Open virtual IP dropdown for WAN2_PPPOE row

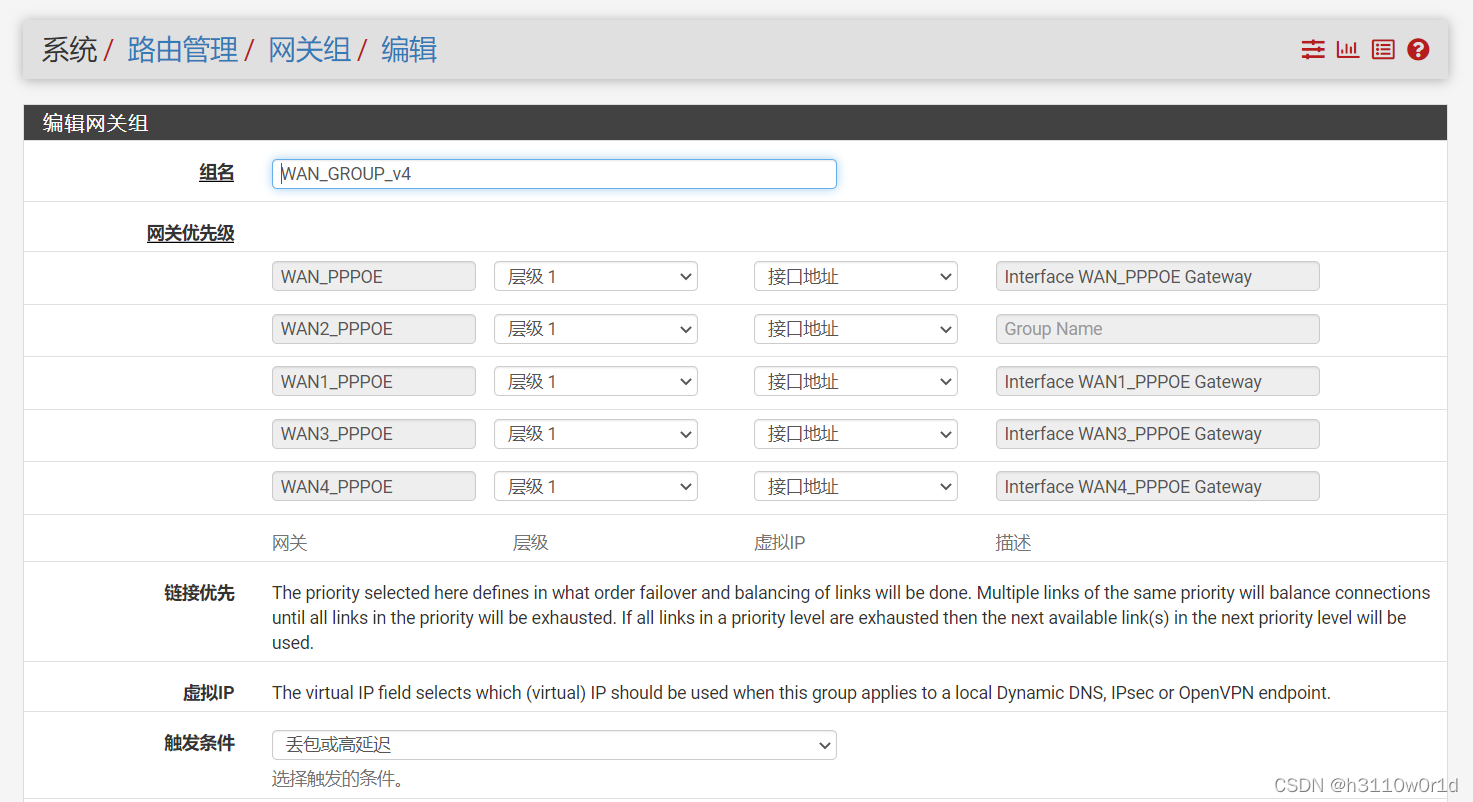(856, 329)
